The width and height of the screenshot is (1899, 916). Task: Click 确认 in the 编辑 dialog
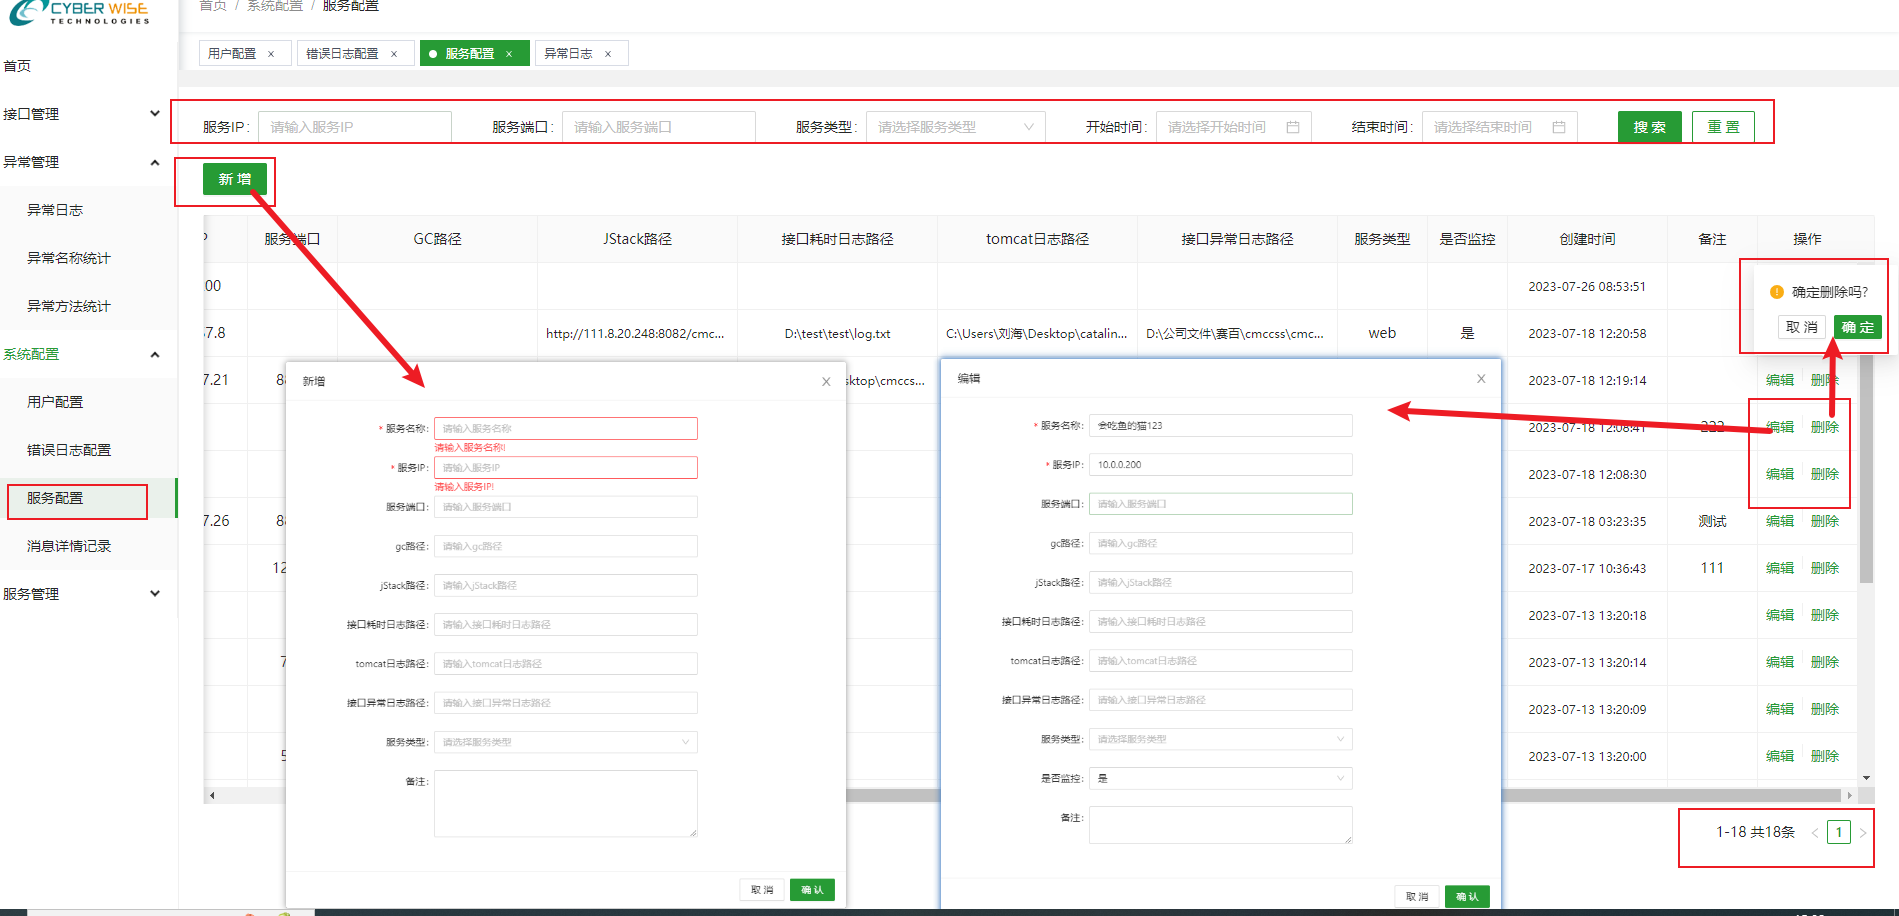tap(1467, 897)
